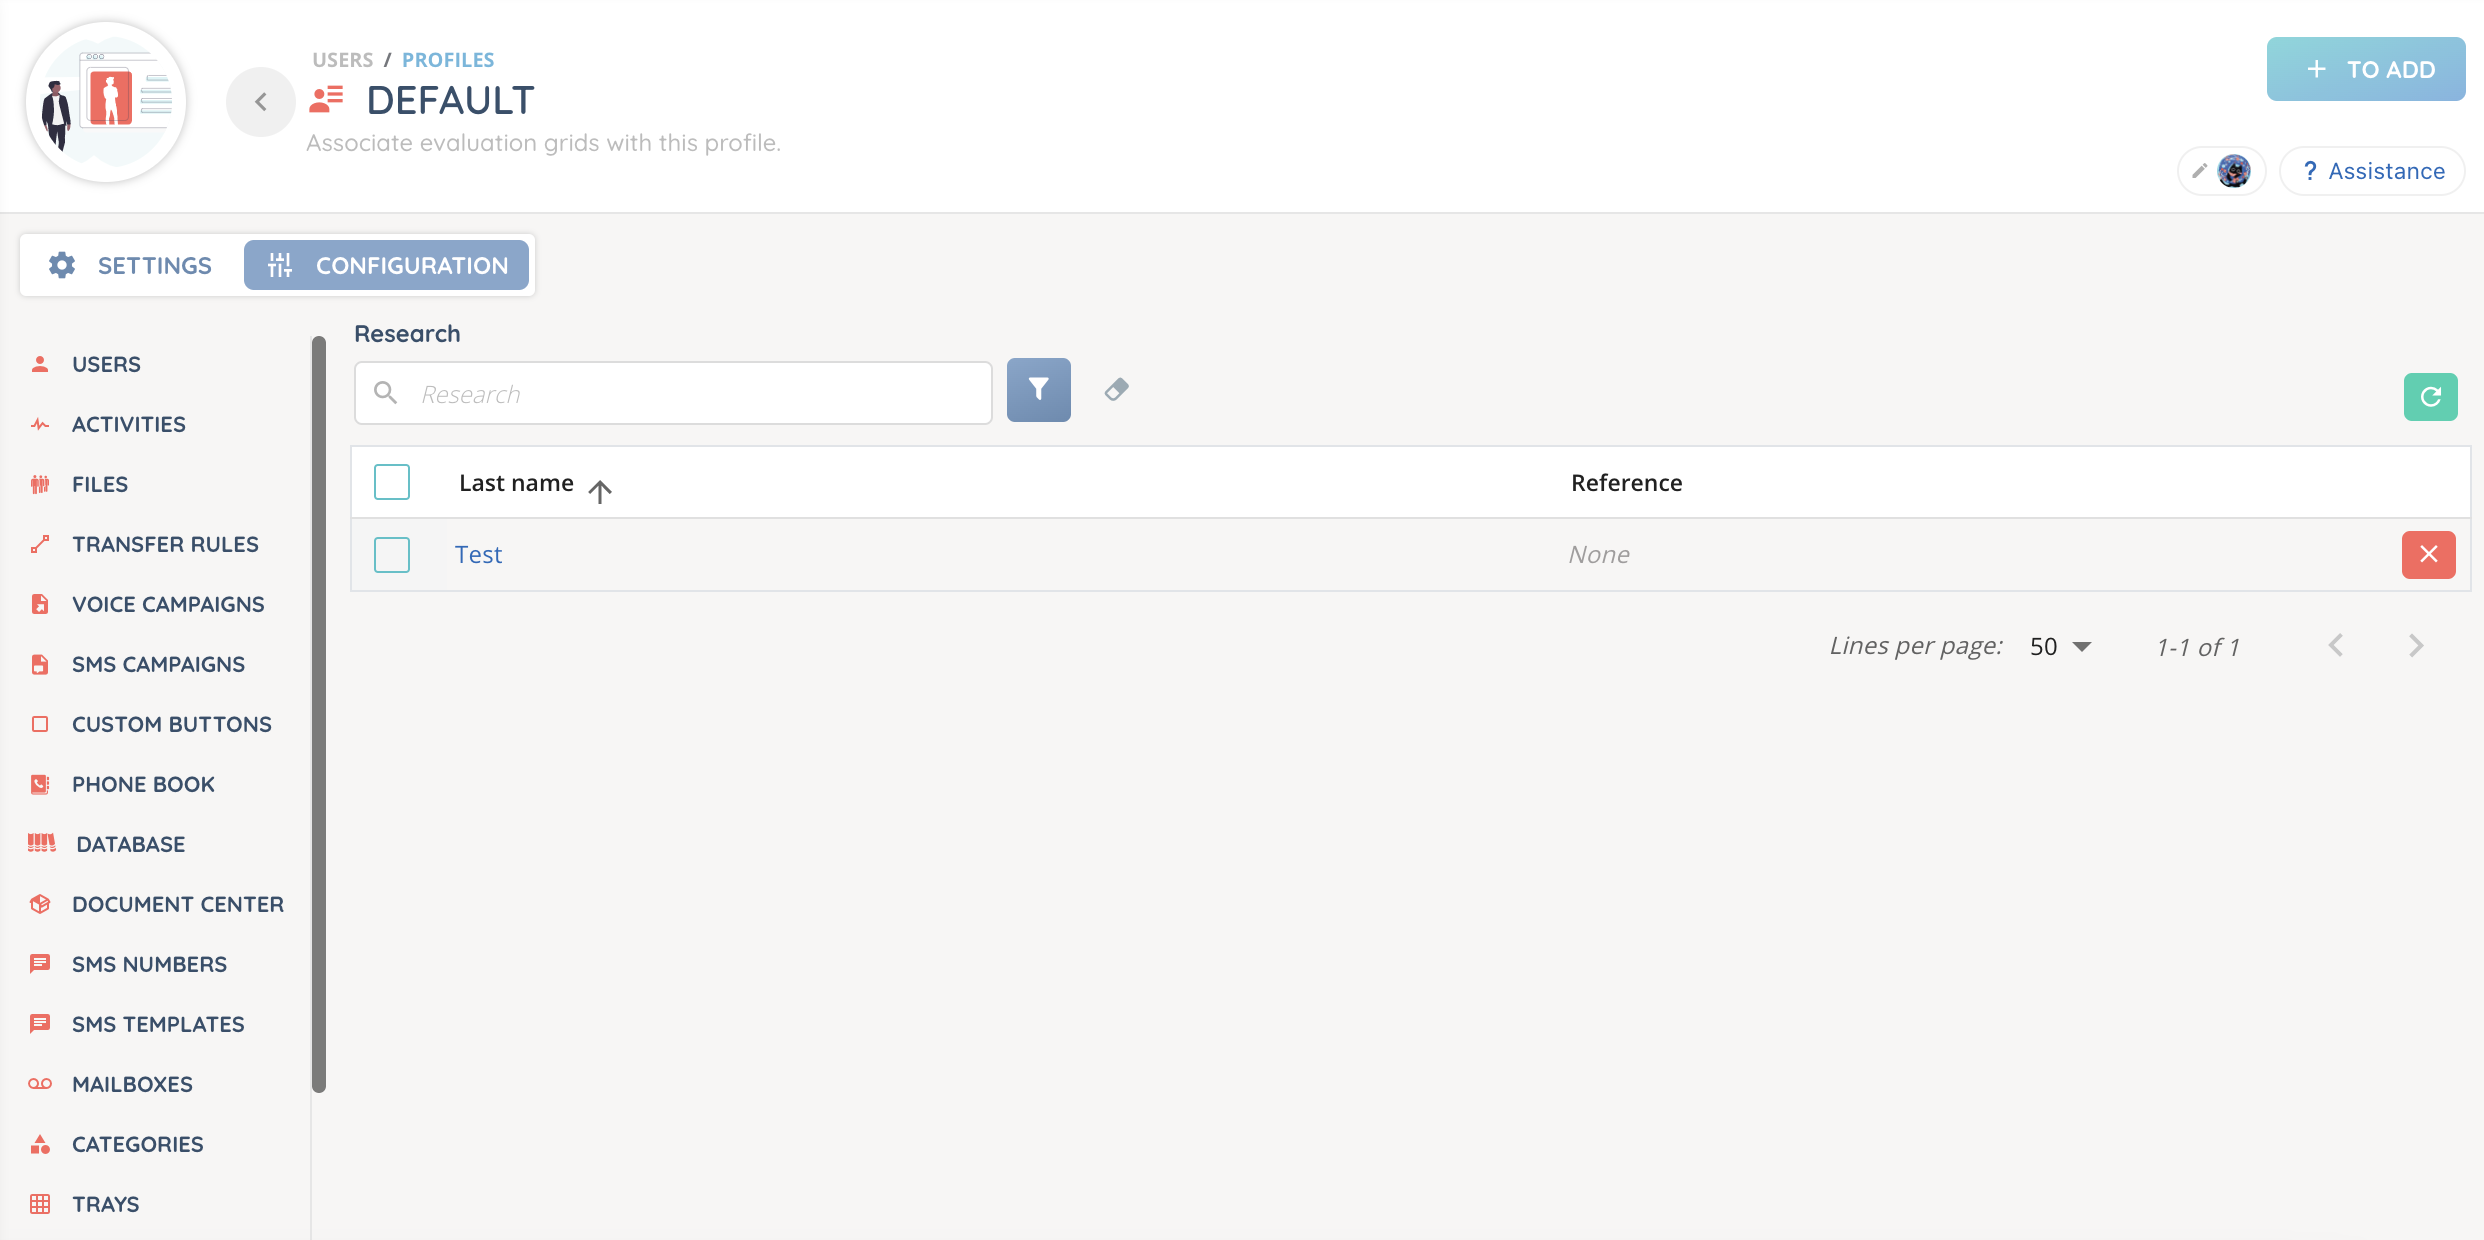The height and width of the screenshot is (1240, 2484).
Task: Toggle the select-all header checkbox
Action: (392, 482)
